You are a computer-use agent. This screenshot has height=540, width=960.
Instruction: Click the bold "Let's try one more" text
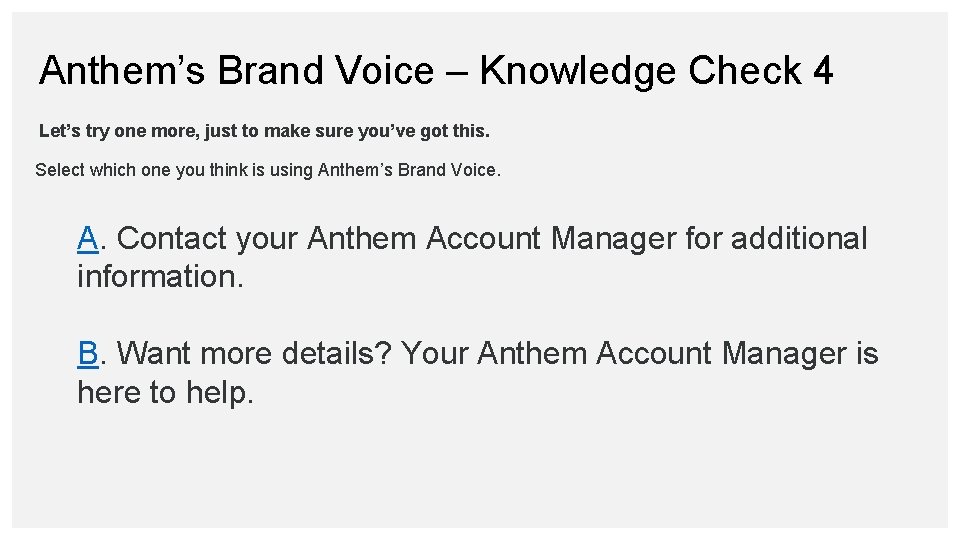coord(112,131)
